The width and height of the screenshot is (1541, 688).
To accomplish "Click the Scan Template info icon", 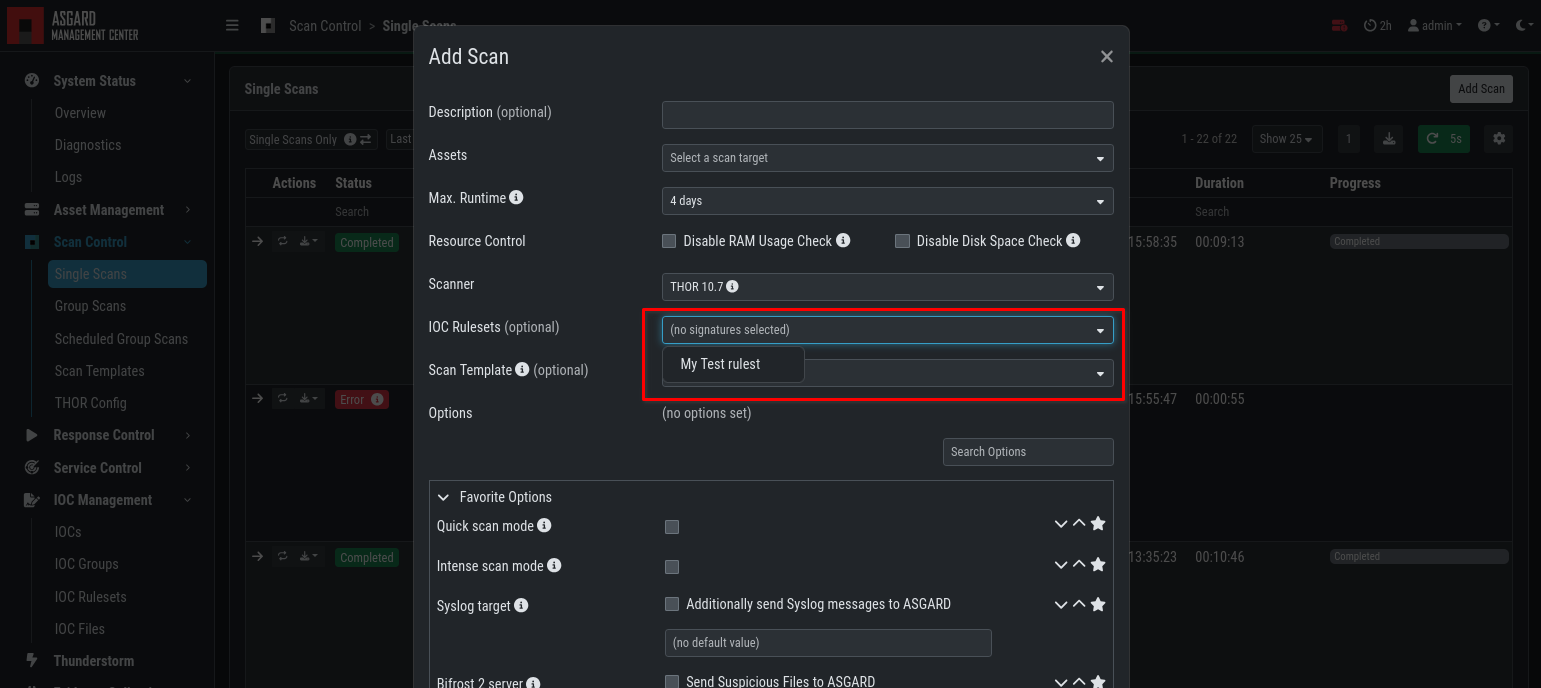I will tap(521, 369).
